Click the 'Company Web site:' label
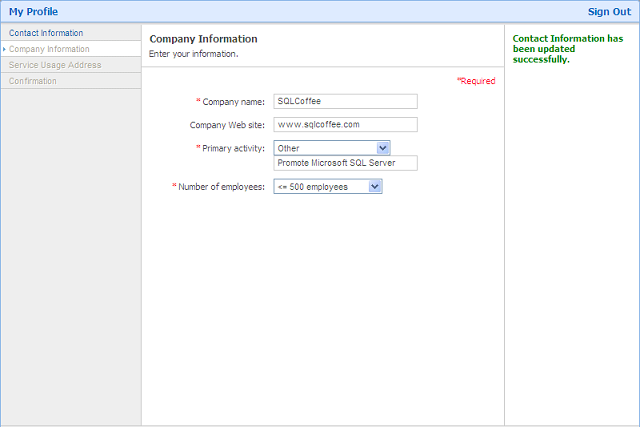The height and width of the screenshot is (427, 640). (227, 125)
